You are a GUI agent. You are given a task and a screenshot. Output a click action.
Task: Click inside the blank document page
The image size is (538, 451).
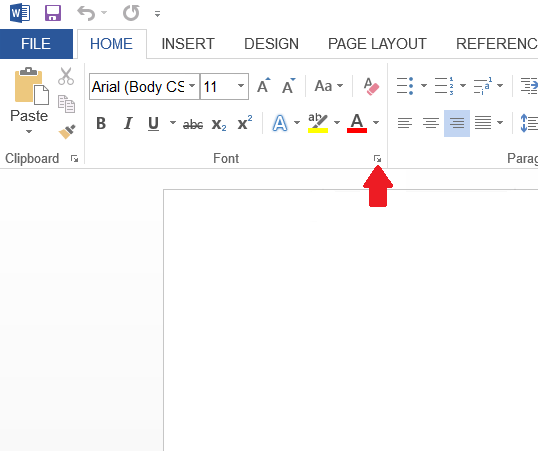(x=351, y=320)
